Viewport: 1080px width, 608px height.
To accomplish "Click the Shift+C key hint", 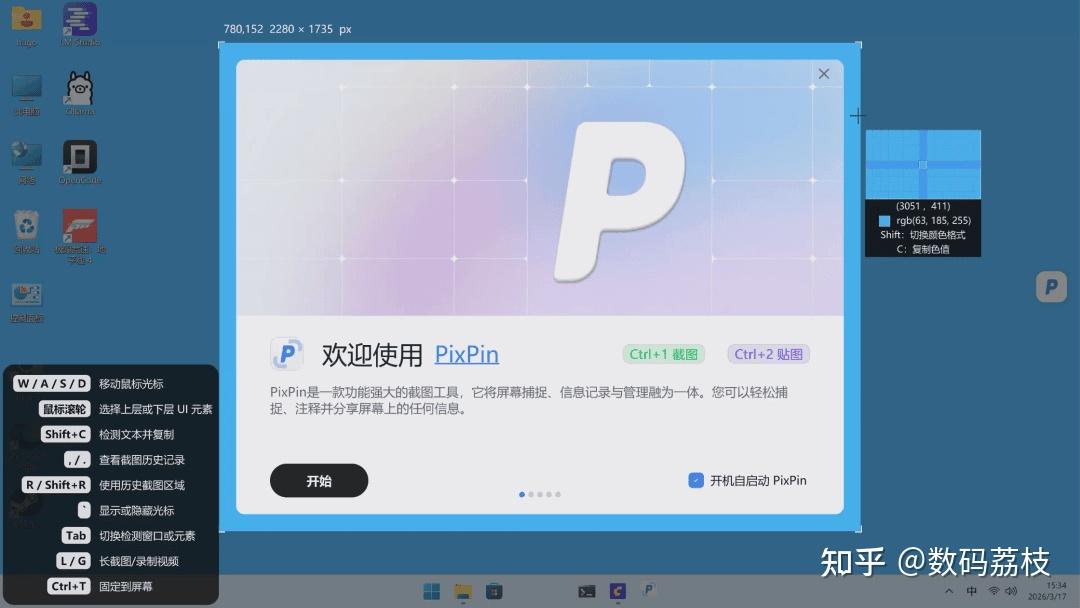I will point(65,434).
